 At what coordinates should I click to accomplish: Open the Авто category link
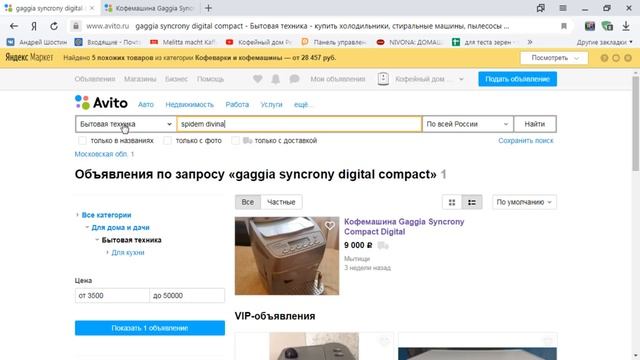point(146,105)
